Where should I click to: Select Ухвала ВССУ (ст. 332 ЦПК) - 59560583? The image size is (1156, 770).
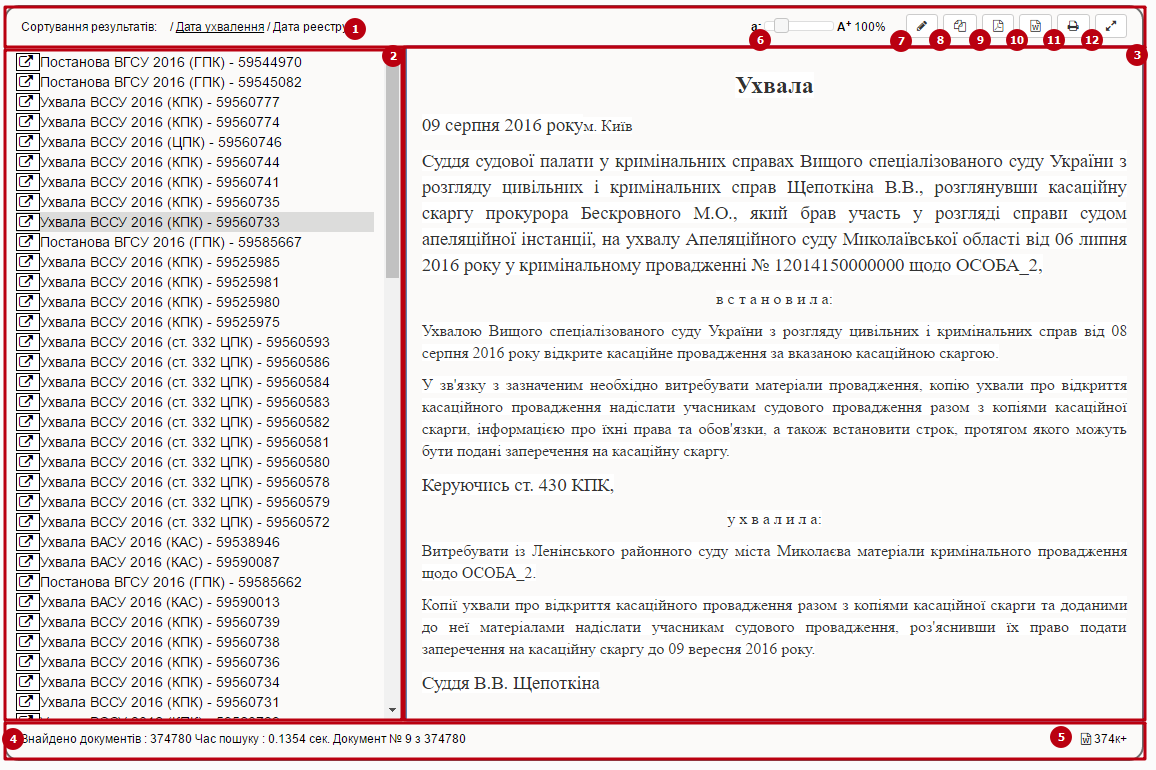185,402
